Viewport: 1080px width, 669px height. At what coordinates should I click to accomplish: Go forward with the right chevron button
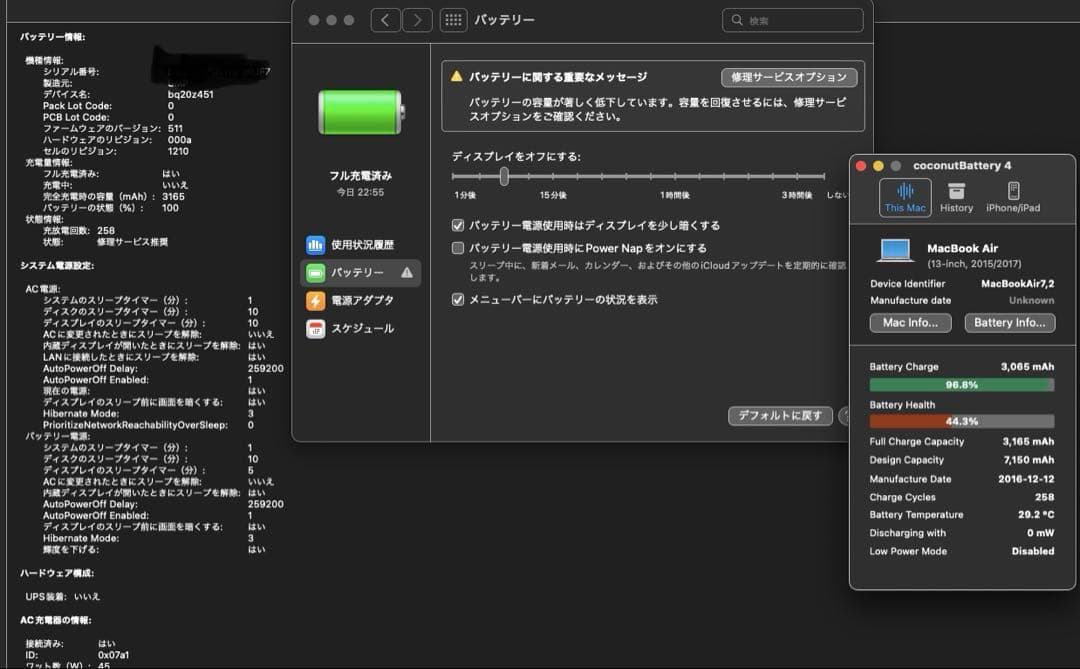point(417,20)
